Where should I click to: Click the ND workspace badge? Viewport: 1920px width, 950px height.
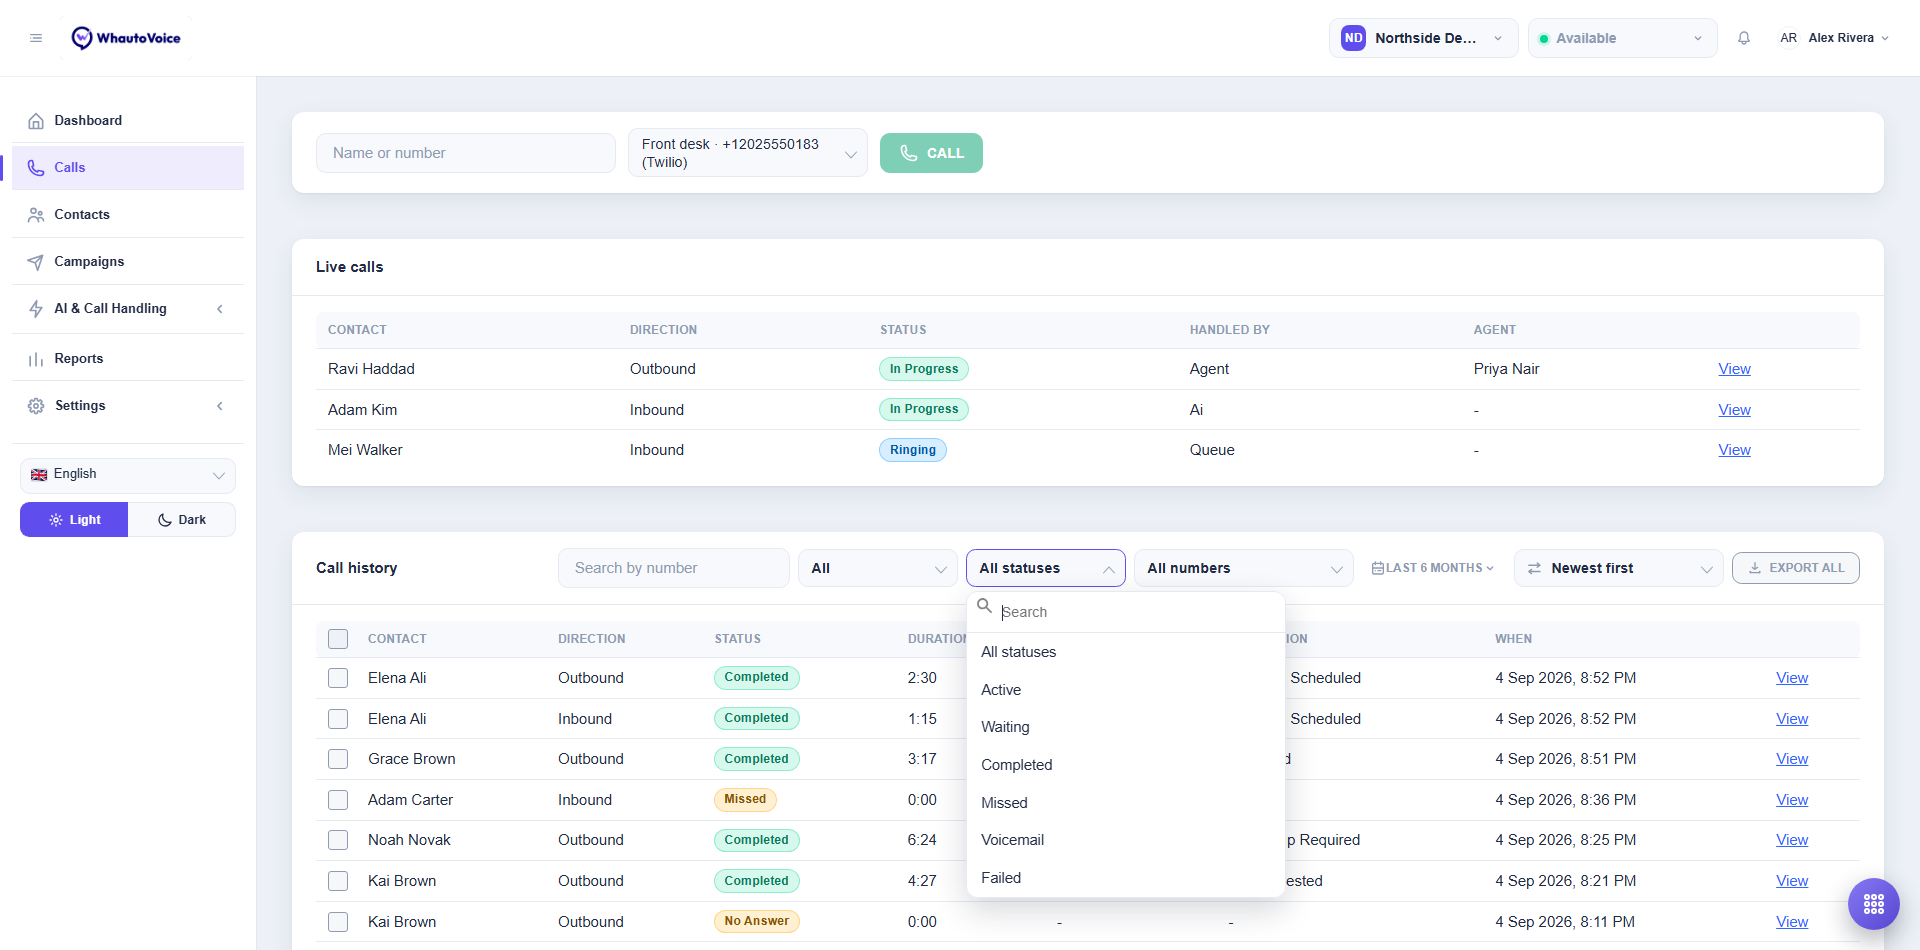coord(1353,38)
